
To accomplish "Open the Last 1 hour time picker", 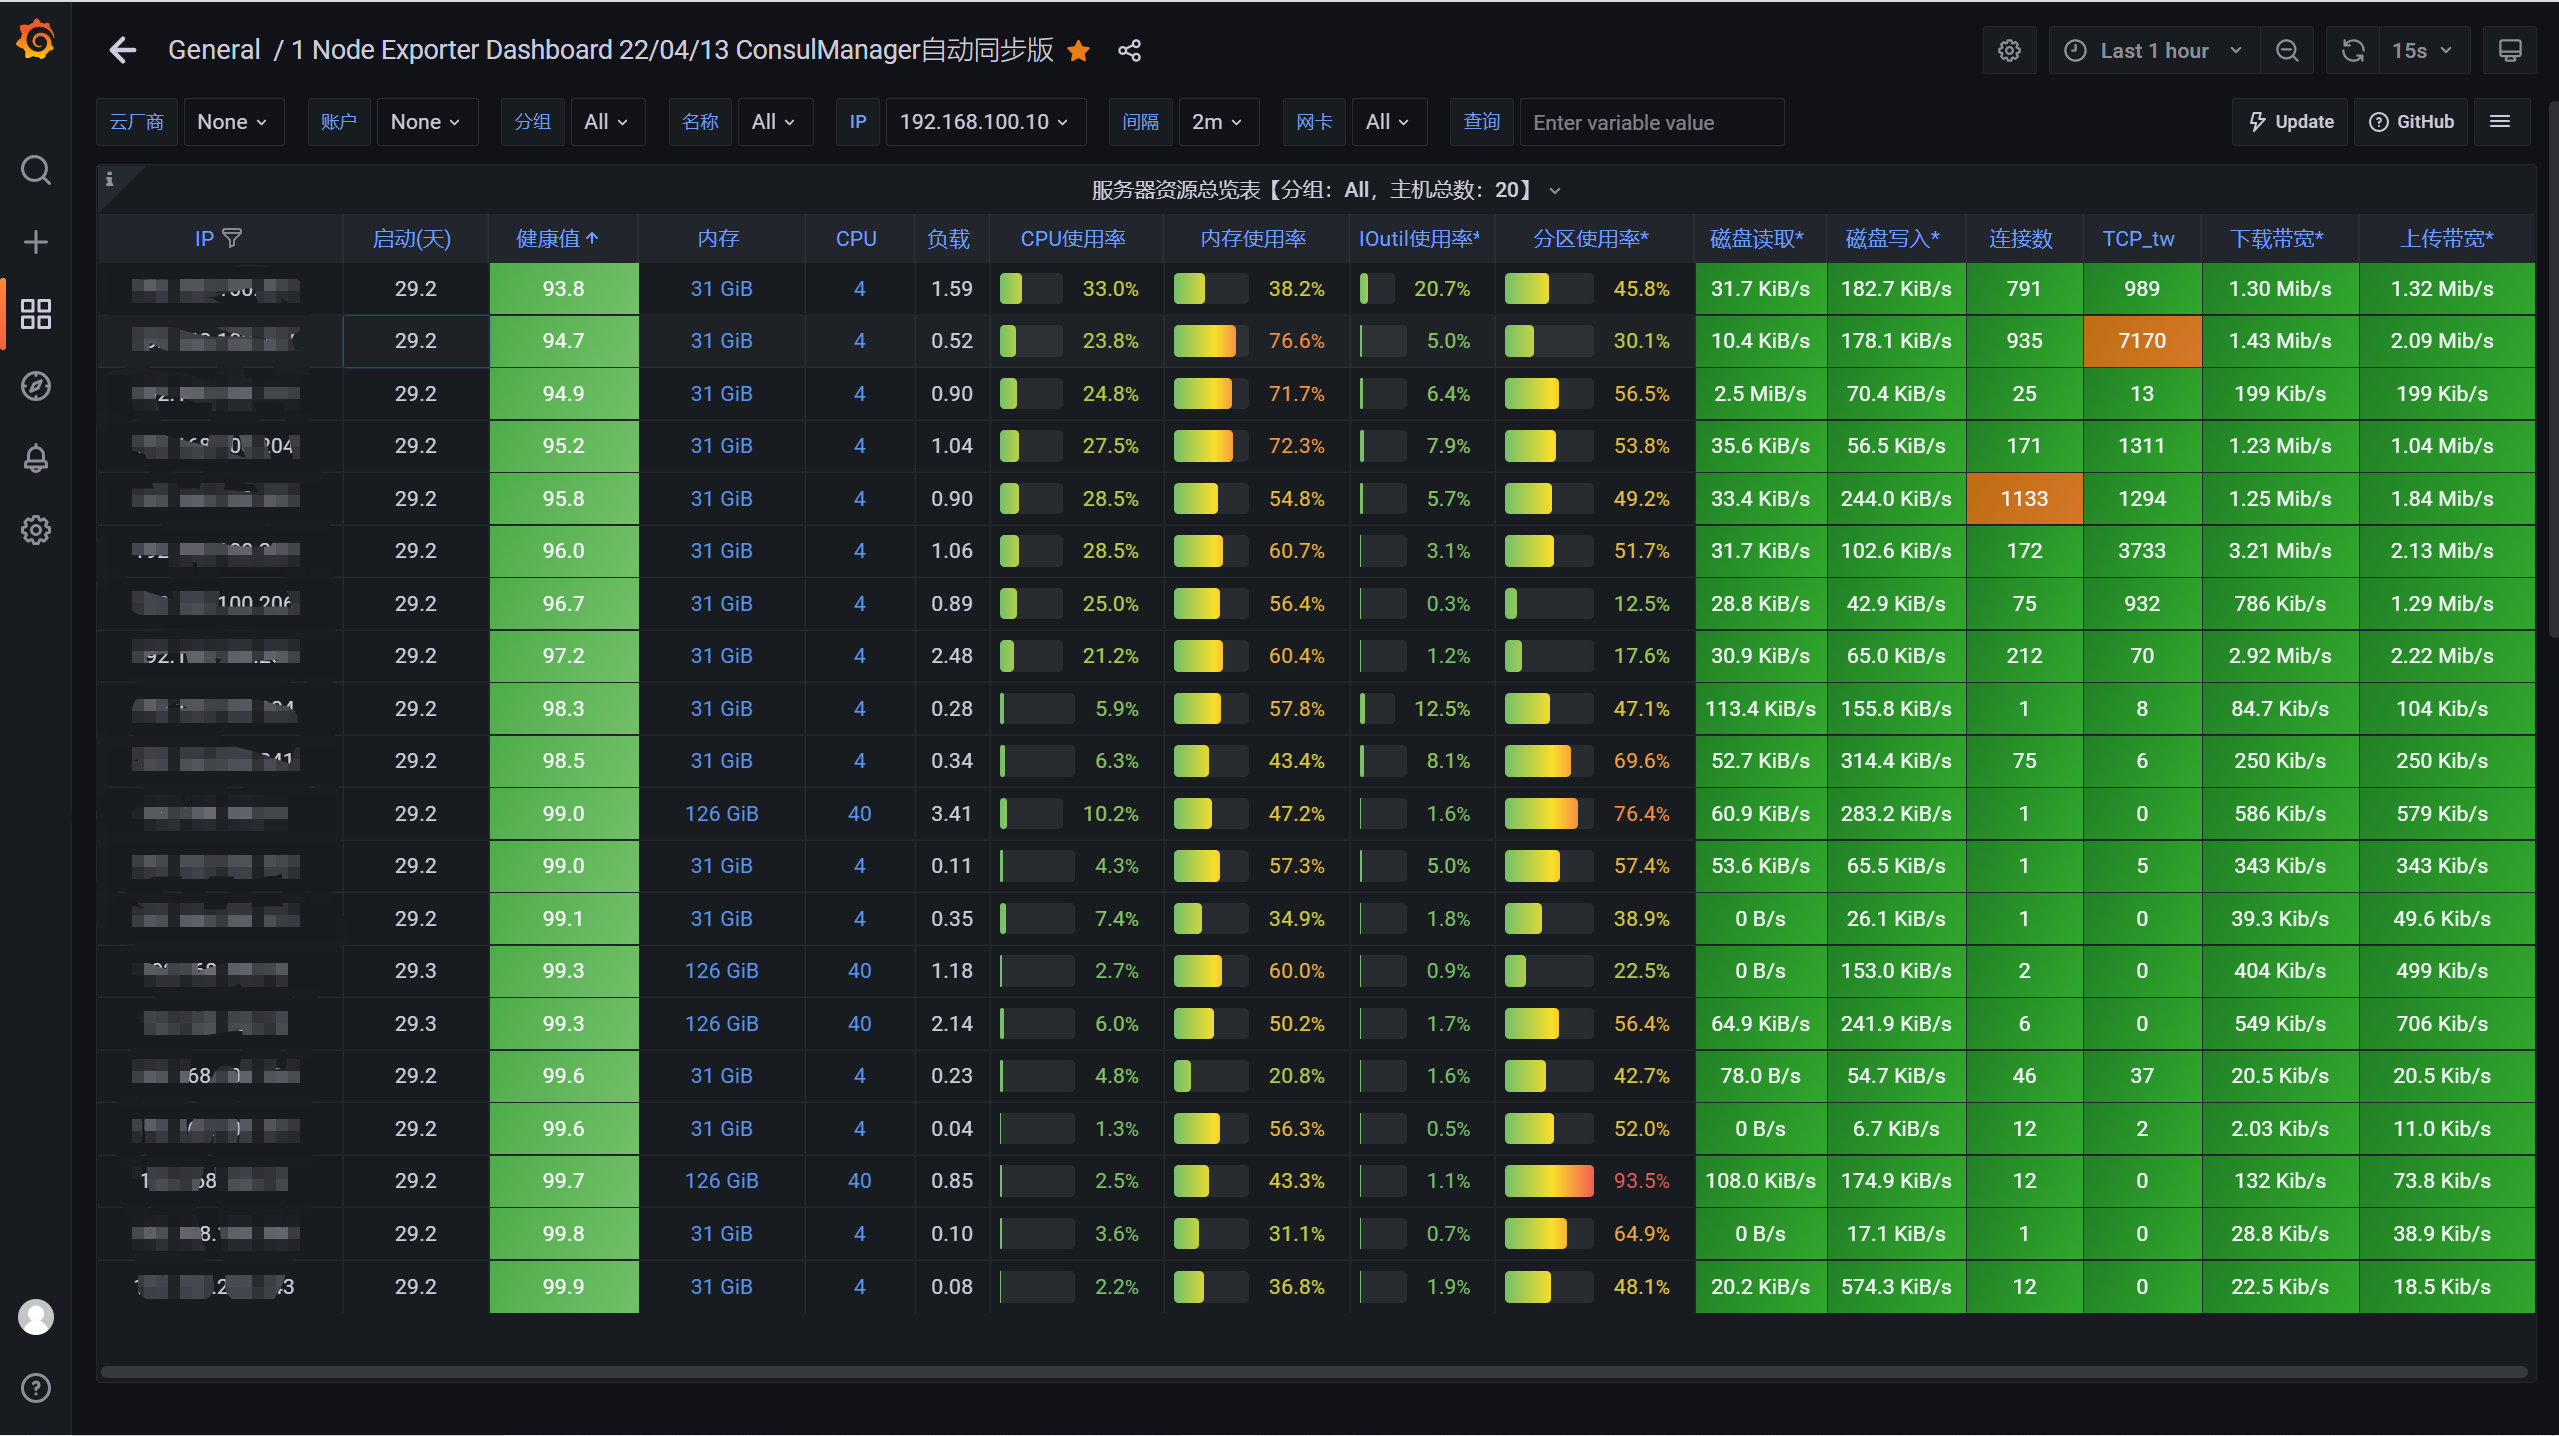I will (2154, 51).
